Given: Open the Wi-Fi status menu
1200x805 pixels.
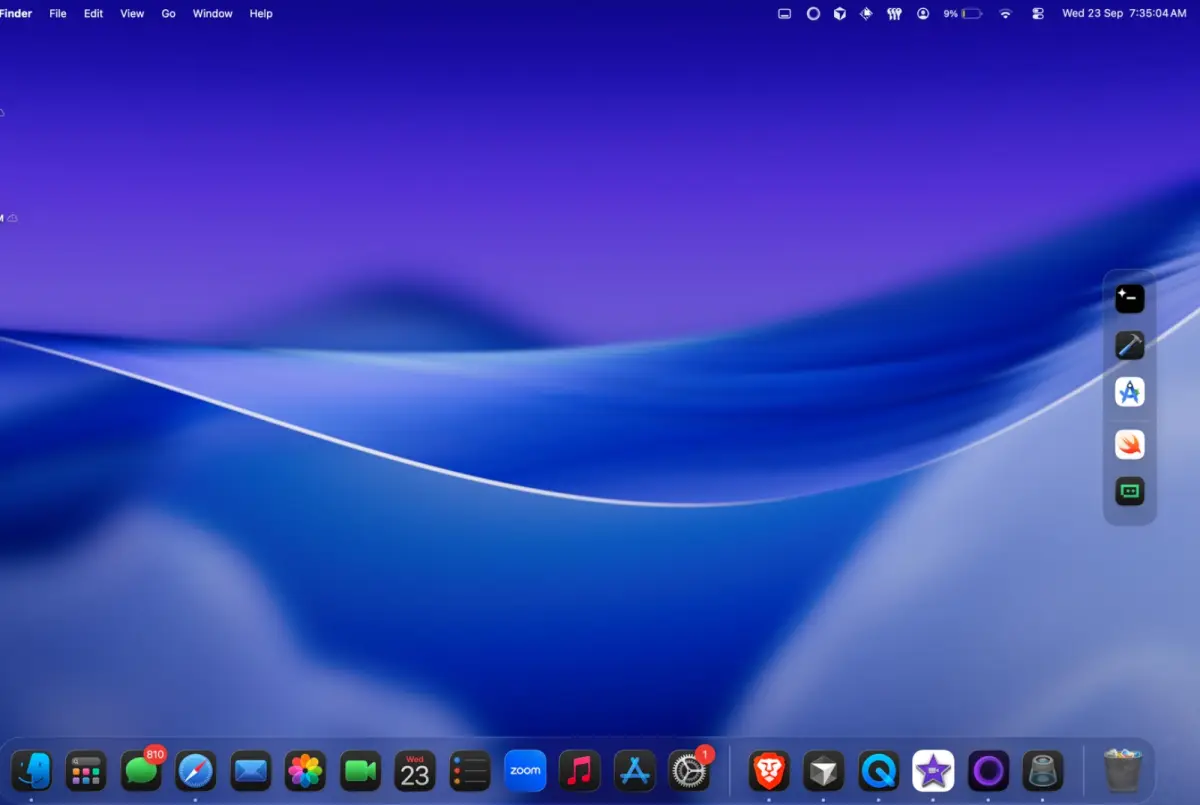Looking at the screenshot, I should point(1006,14).
